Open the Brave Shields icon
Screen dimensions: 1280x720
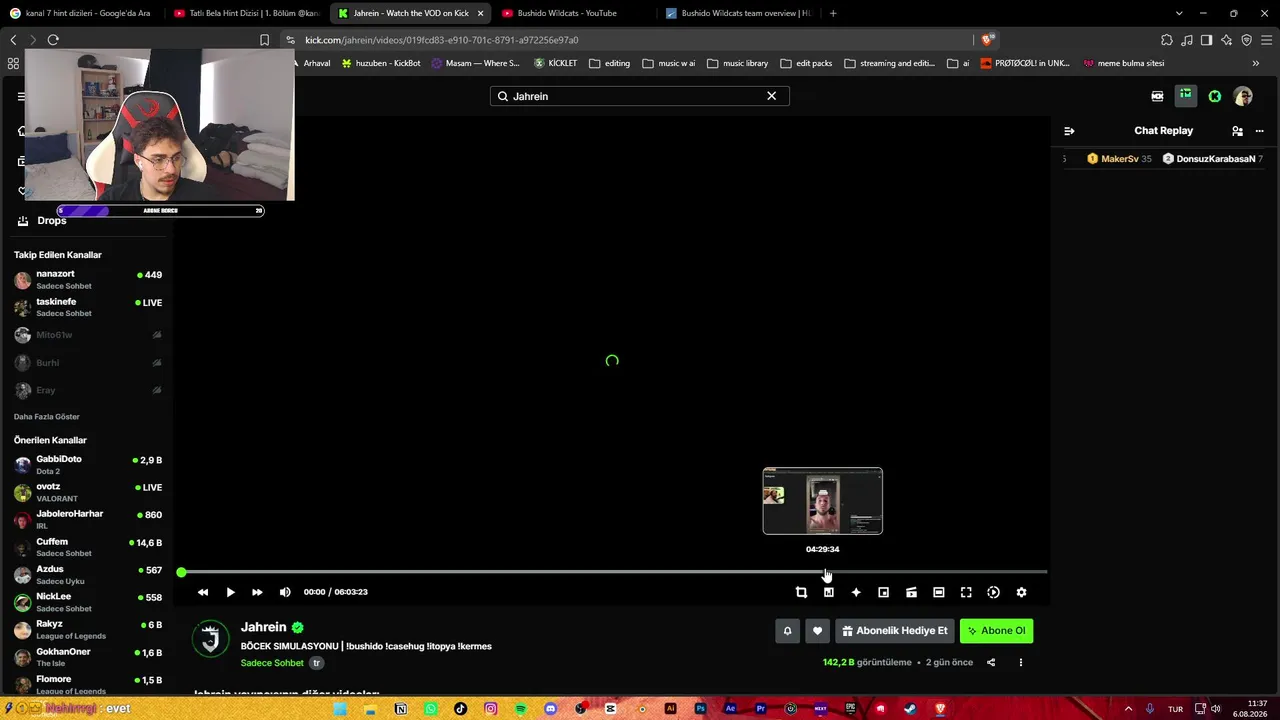click(x=987, y=40)
